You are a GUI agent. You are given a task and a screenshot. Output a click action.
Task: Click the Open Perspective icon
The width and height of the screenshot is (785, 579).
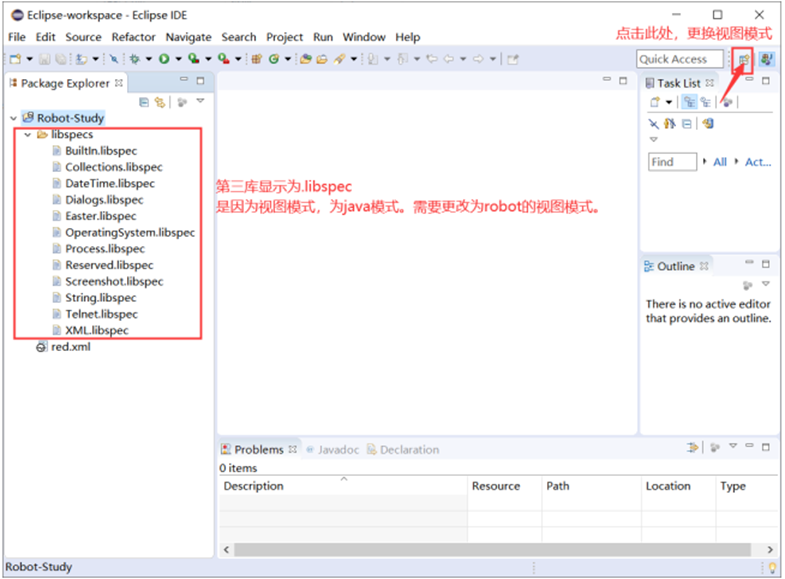click(x=744, y=60)
